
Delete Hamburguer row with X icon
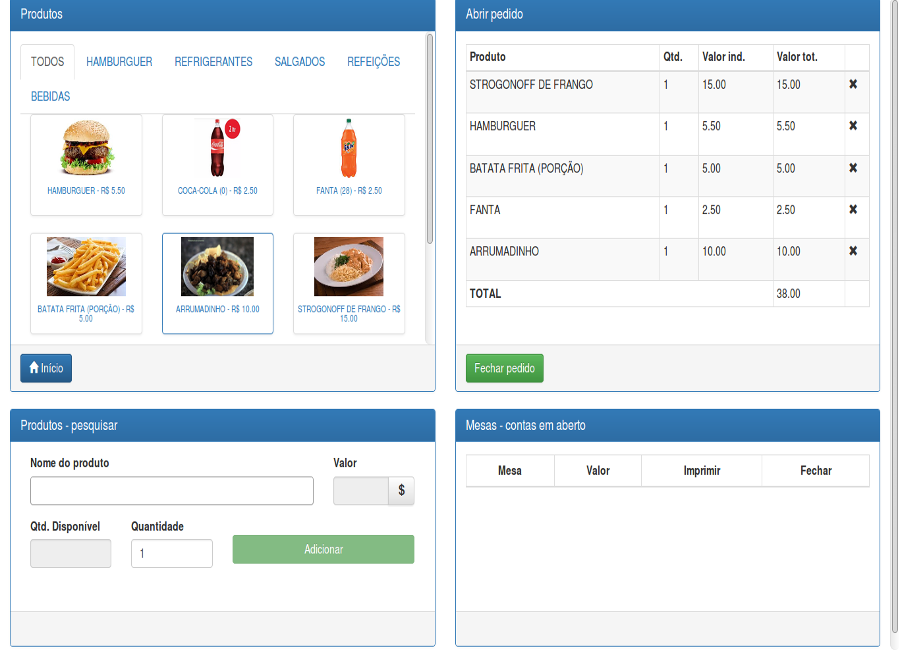coord(853,126)
